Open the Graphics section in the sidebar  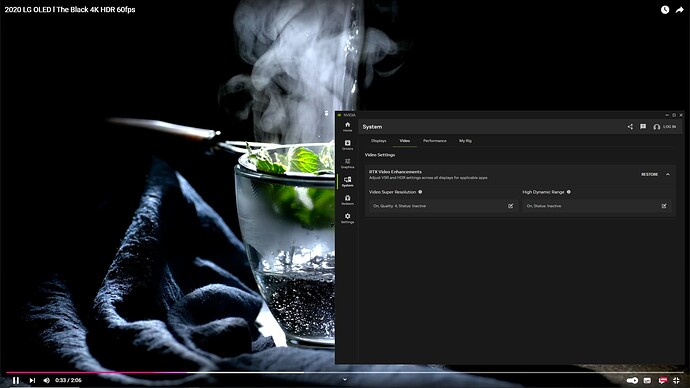[347, 163]
